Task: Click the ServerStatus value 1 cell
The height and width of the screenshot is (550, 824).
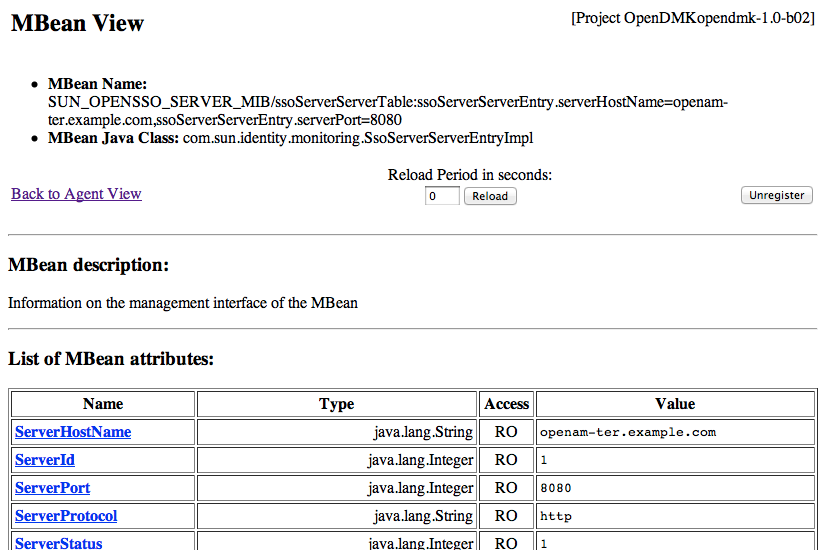Action: pos(675,542)
